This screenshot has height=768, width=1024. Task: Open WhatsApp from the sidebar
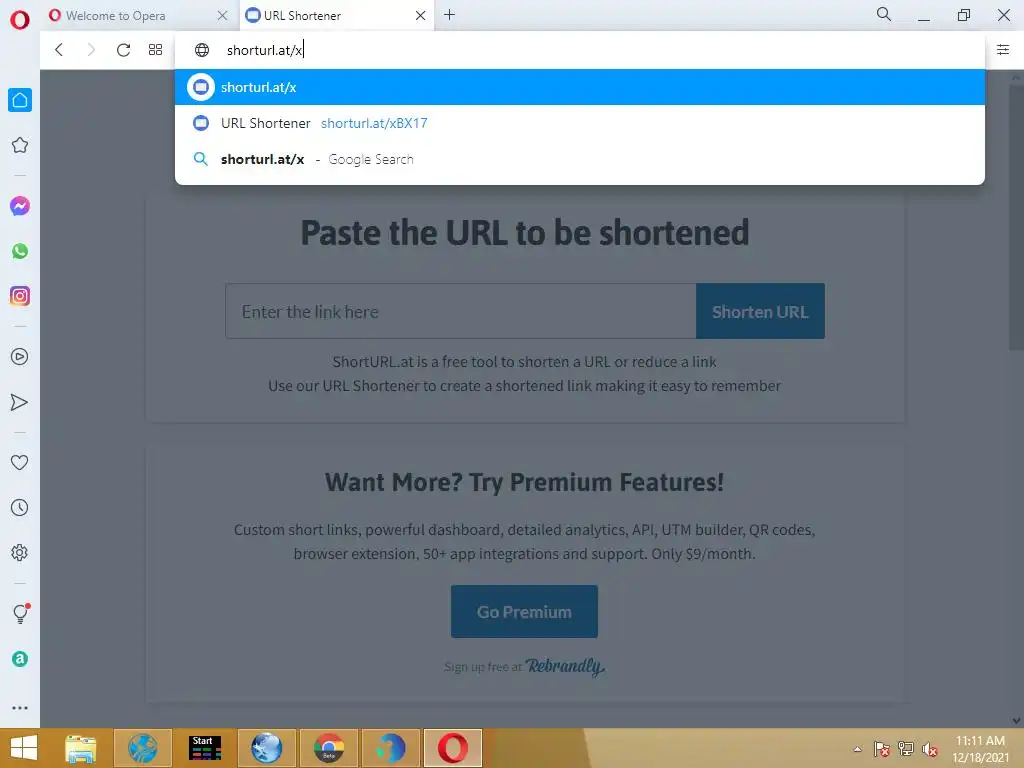(x=20, y=251)
